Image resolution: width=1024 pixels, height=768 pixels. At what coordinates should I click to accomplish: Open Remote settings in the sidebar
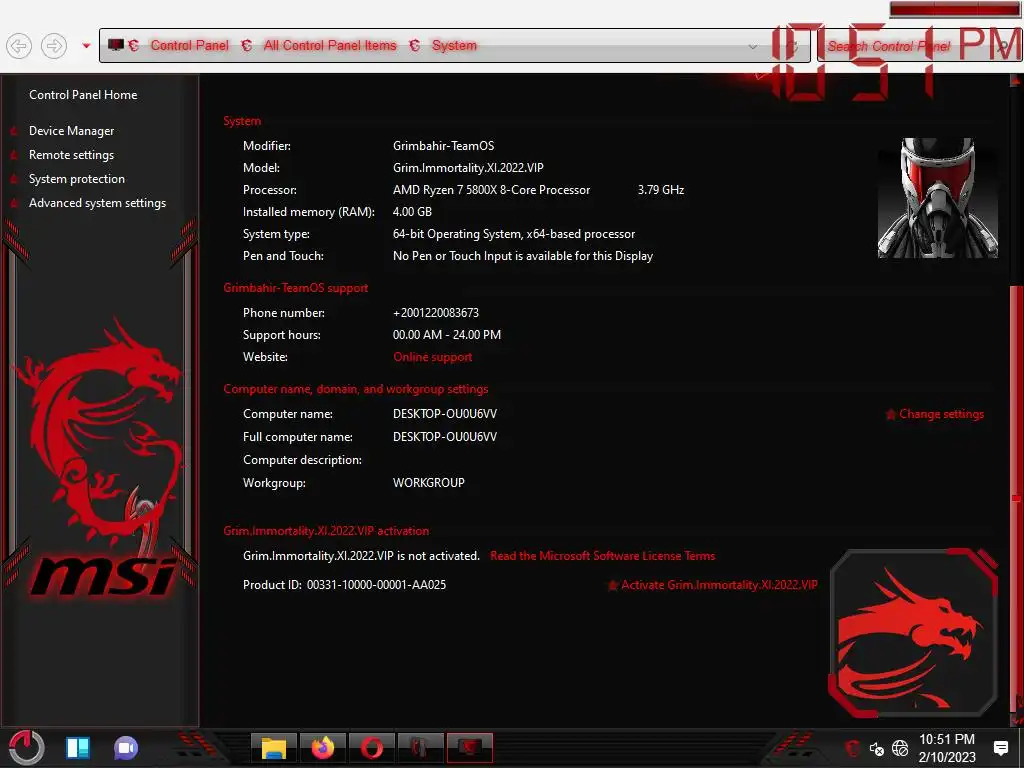click(x=71, y=155)
